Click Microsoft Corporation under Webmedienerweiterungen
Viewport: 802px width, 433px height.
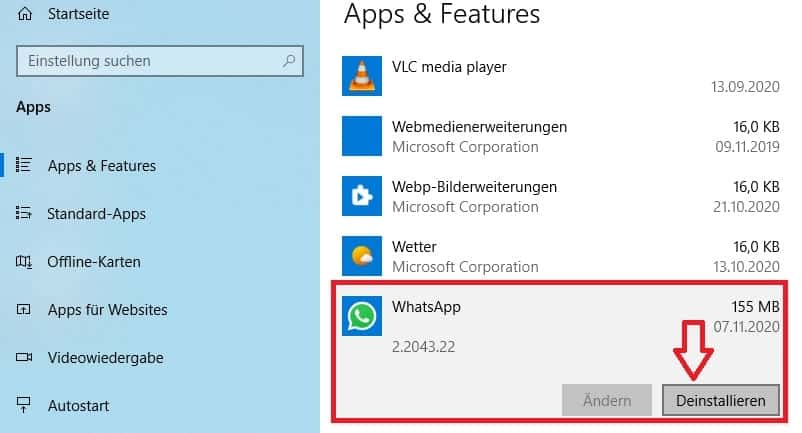(465, 147)
